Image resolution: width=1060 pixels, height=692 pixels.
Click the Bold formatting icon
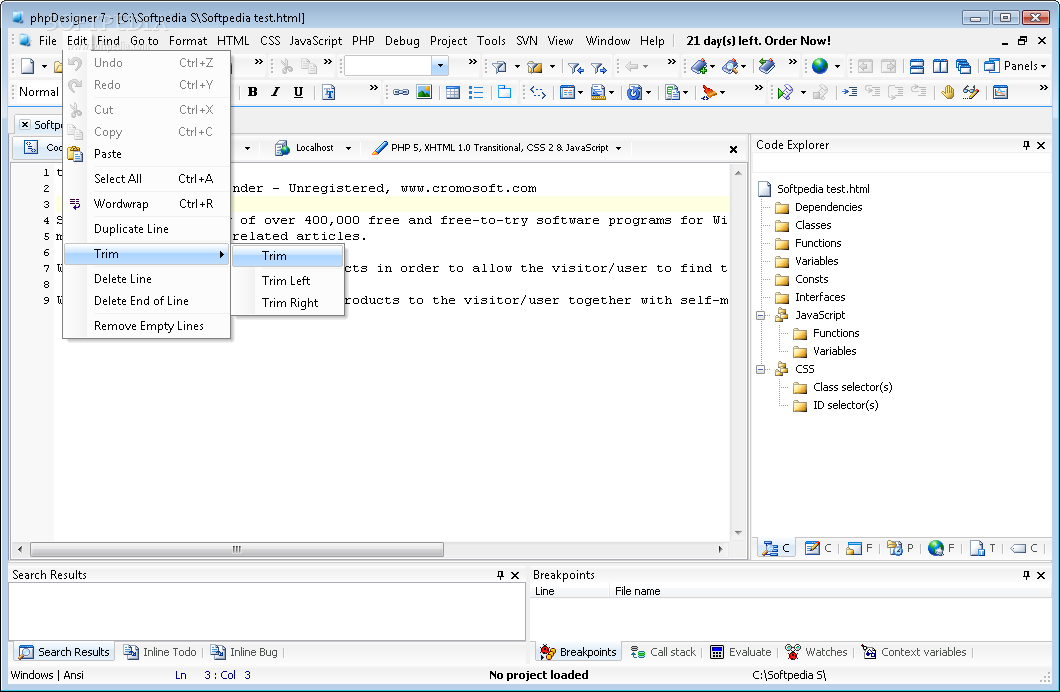[x=253, y=92]
